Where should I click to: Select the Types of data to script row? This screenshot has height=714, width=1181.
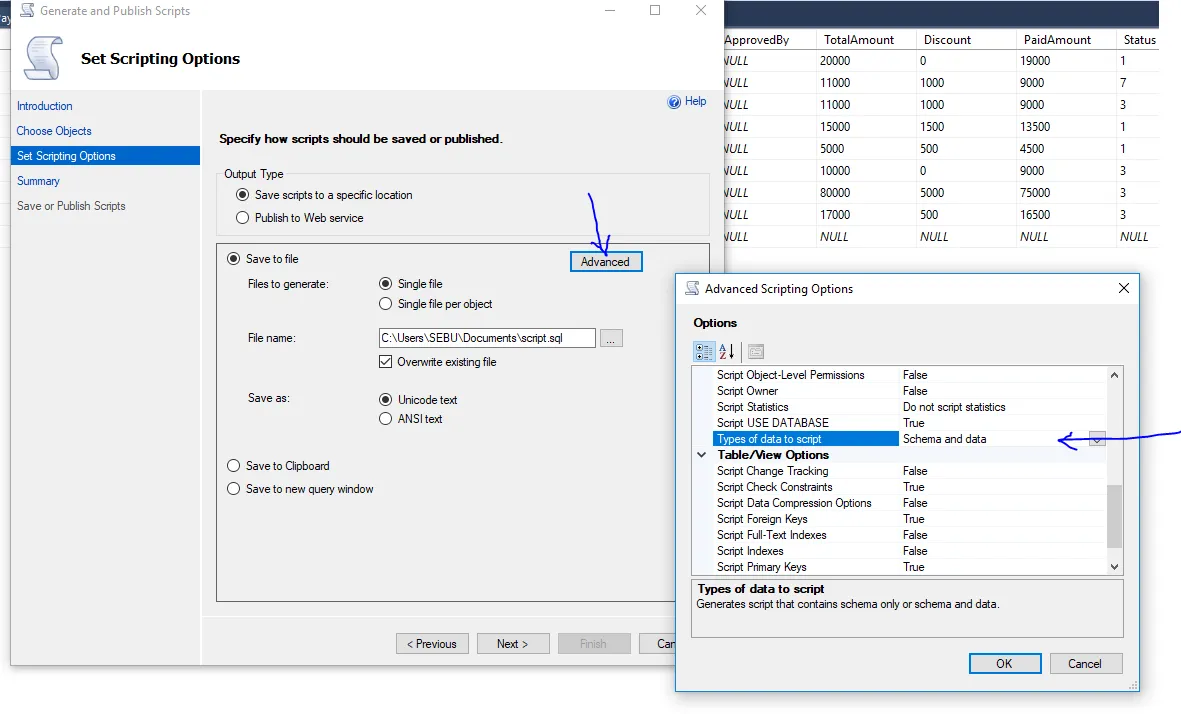(x=909, y=439)
